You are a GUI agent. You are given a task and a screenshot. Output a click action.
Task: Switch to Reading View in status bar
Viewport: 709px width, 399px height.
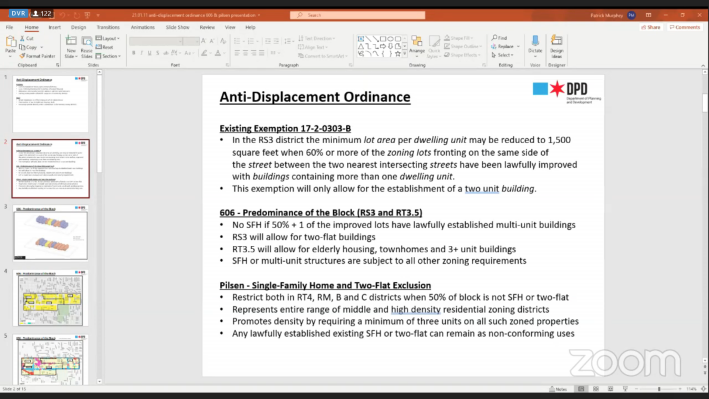click(610, 389)
